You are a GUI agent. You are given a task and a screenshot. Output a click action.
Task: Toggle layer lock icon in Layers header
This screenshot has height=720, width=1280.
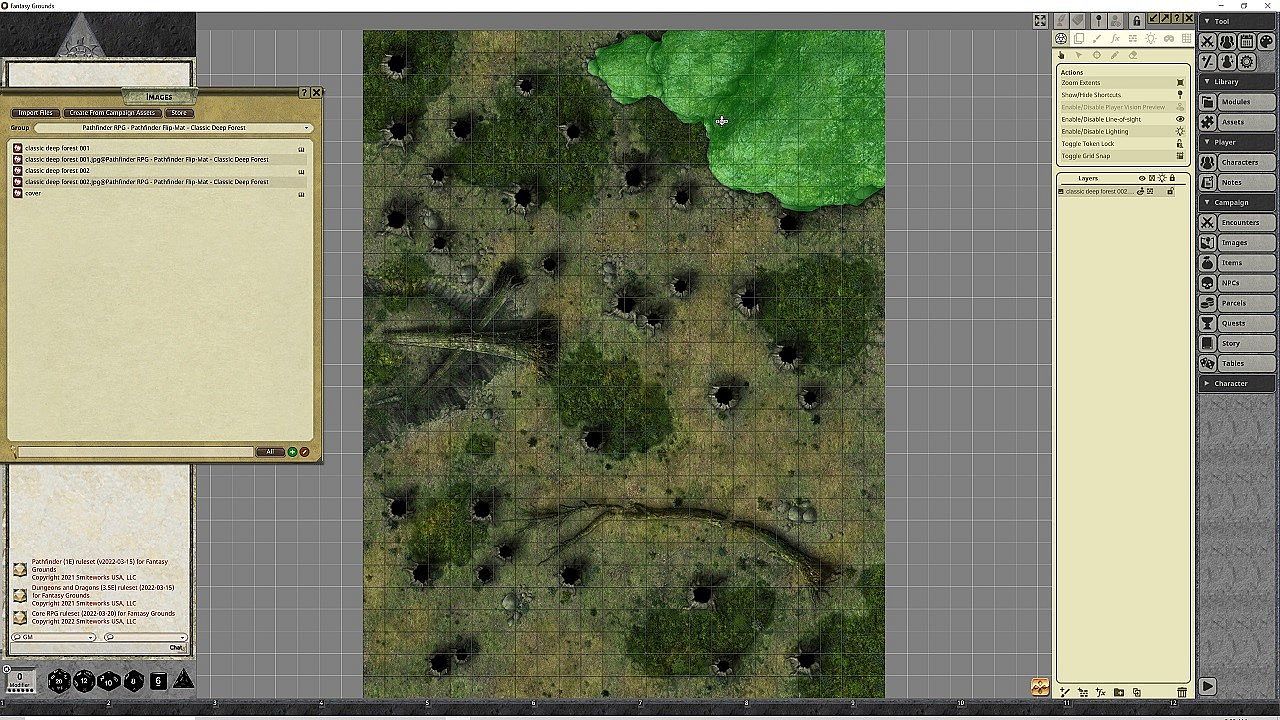point(1172,178)
